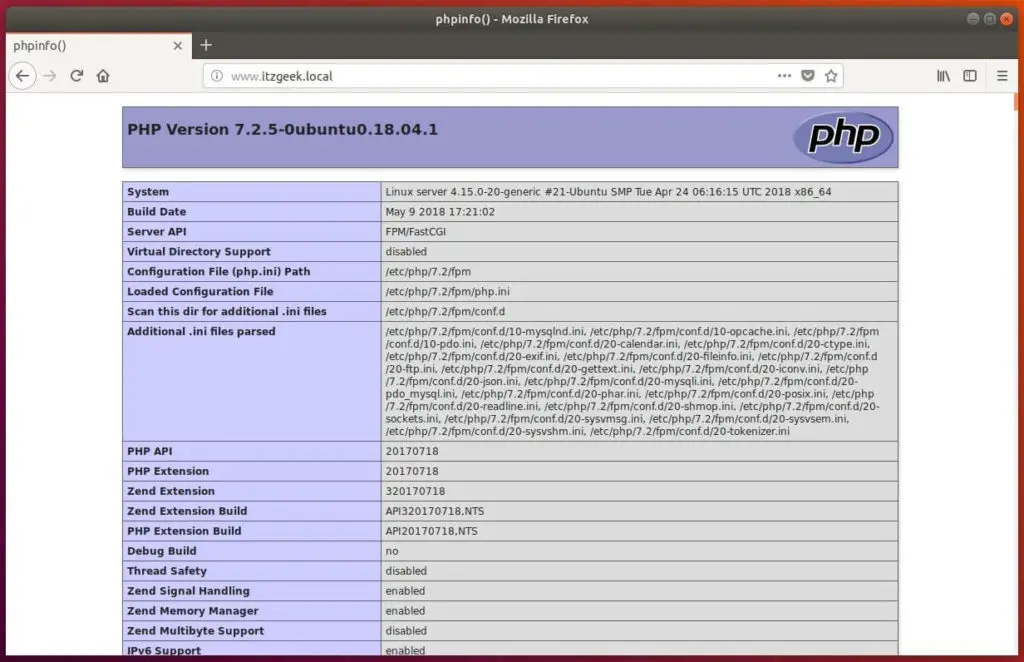
Task: Click the /etc/php/7.2/fpm/conf.d value
Action: point(445,311)
